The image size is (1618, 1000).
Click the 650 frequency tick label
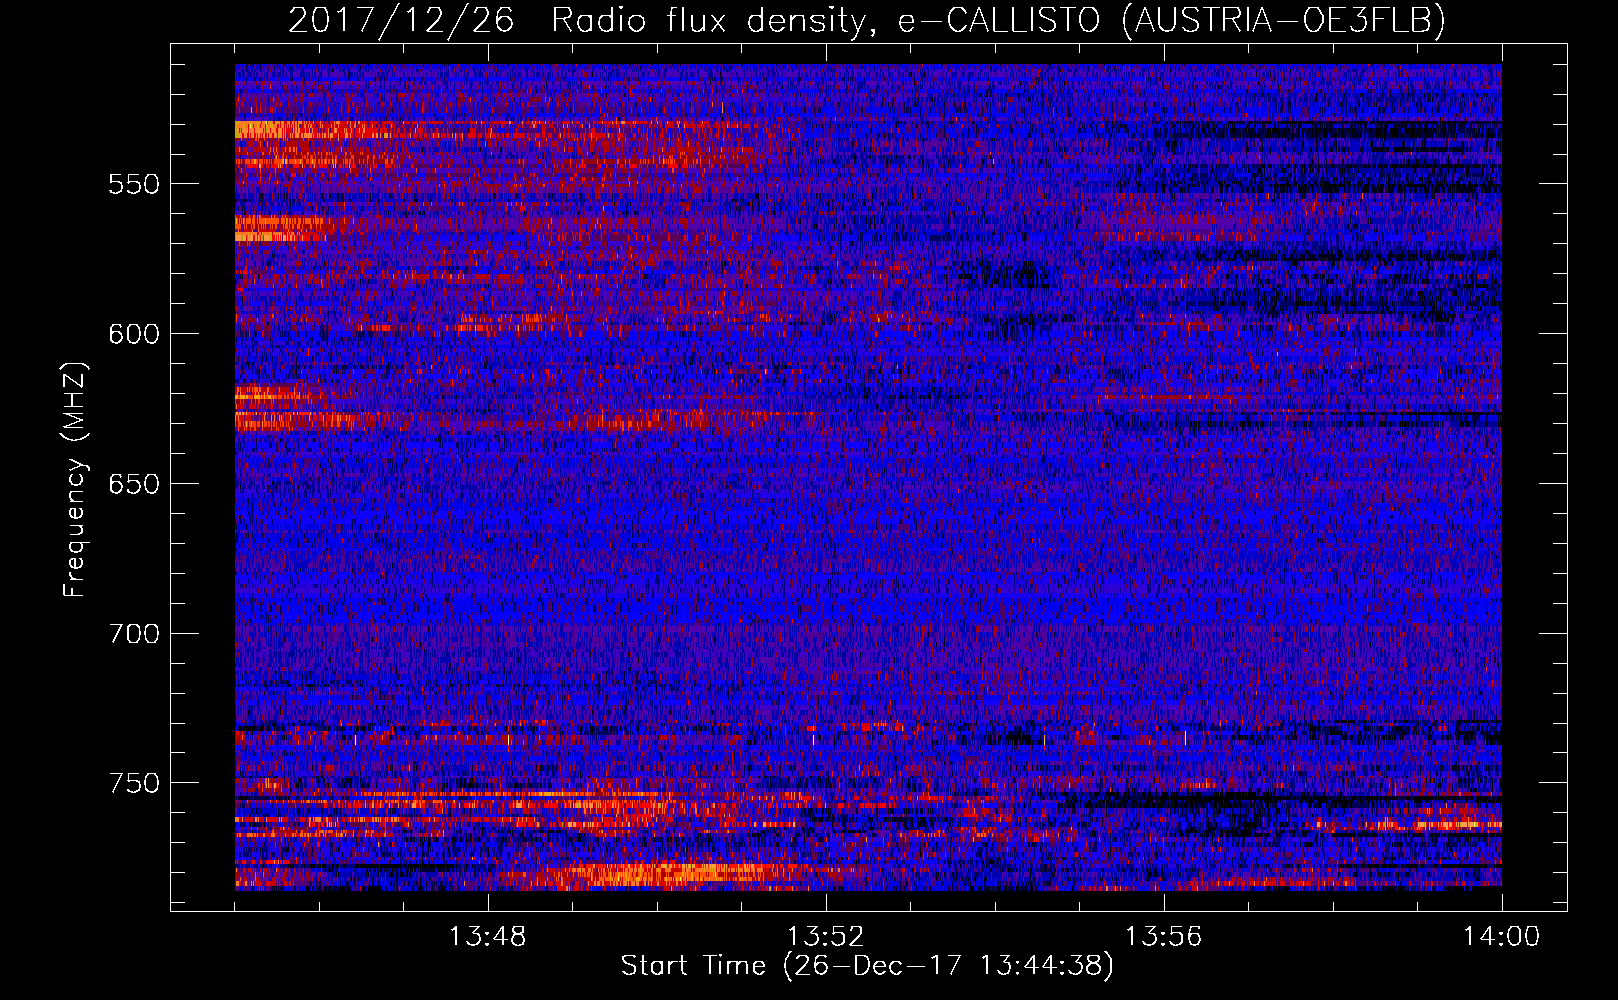134,484
